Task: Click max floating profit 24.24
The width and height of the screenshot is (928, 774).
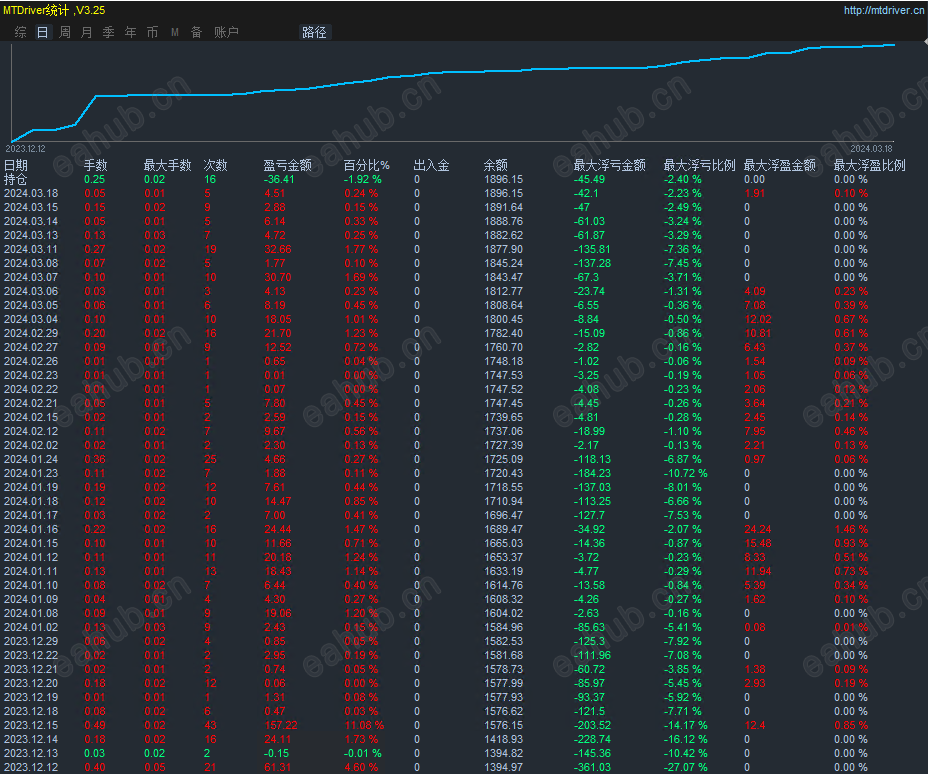Action: click(x=758, y=530)
